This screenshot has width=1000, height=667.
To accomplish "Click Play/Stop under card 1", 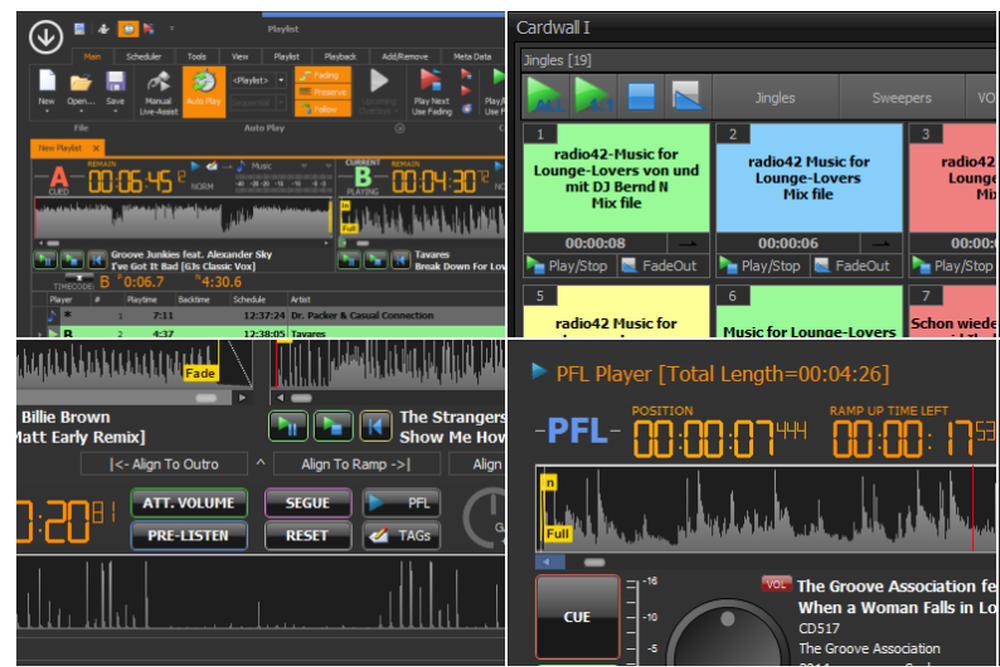I will (569, 265).
